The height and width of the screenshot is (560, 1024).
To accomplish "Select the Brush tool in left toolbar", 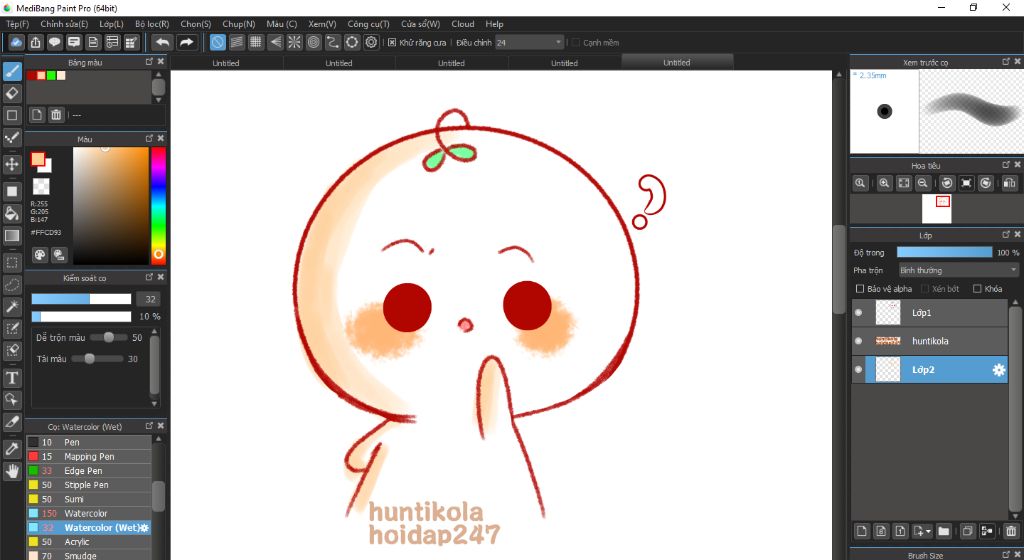I will 12,71.
